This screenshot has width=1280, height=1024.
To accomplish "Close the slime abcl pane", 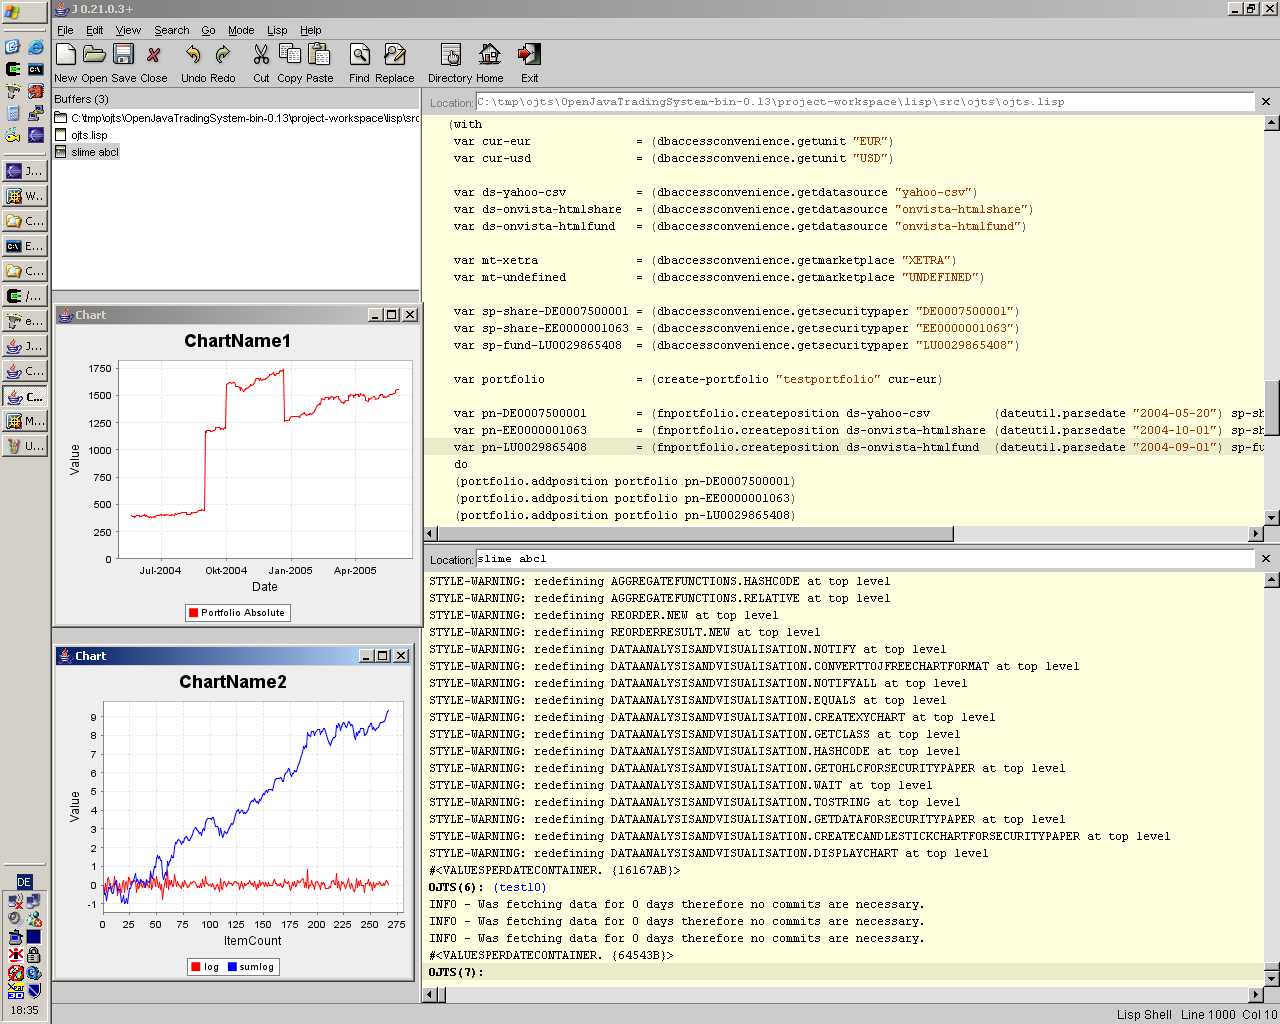I will click(x=1266, y=559).
